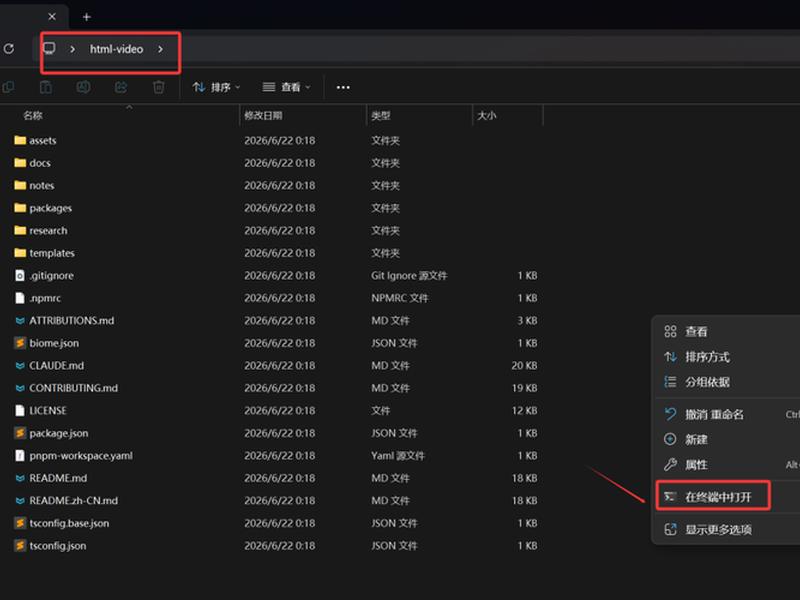The image size is (800, 600).
Task: Select the pnpm-workspace.yaml file icon
Action: (20, 456)
